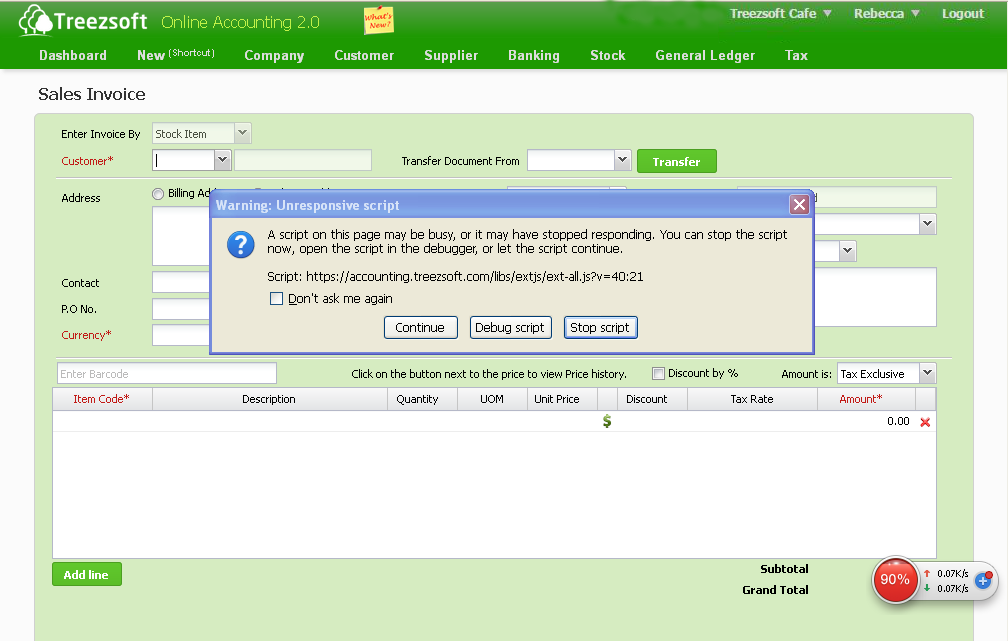Click the green Transfer button

point(676,161)
